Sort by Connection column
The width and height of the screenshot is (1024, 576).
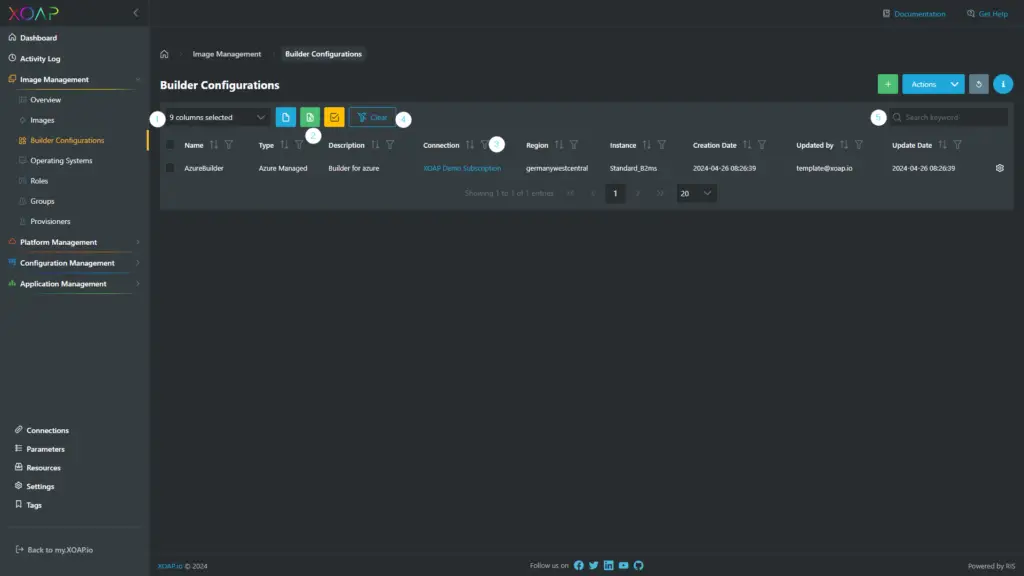[x=470, y=145]
